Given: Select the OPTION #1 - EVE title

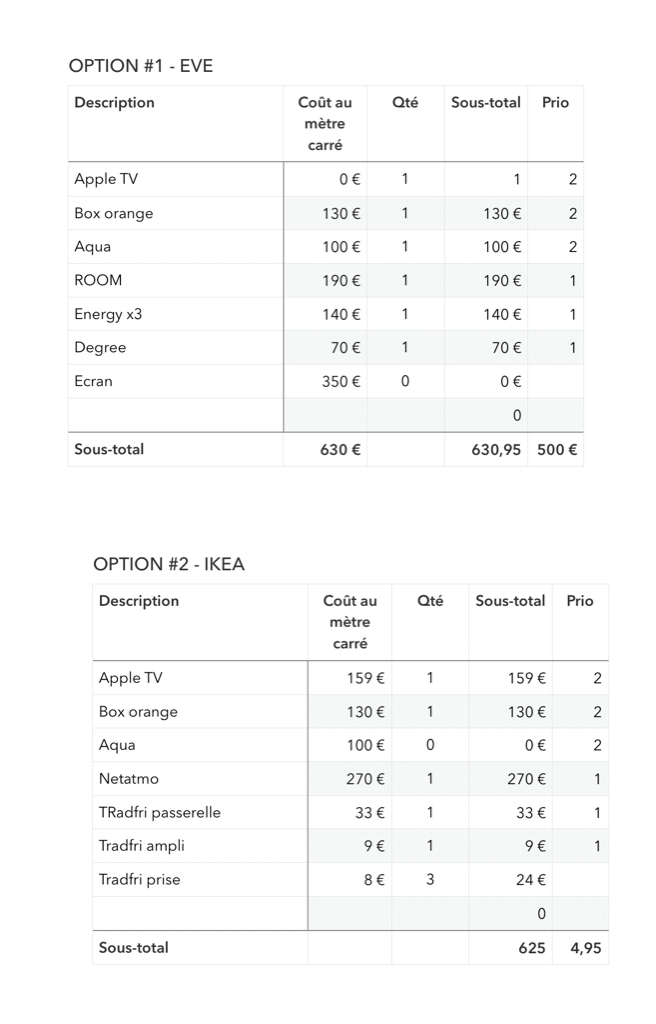Looking at the screenshot, I should coord(141,66).
